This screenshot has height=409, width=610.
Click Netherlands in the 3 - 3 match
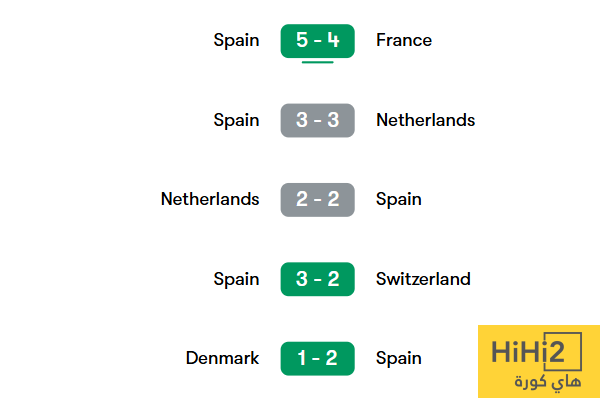tap(425, 120)
